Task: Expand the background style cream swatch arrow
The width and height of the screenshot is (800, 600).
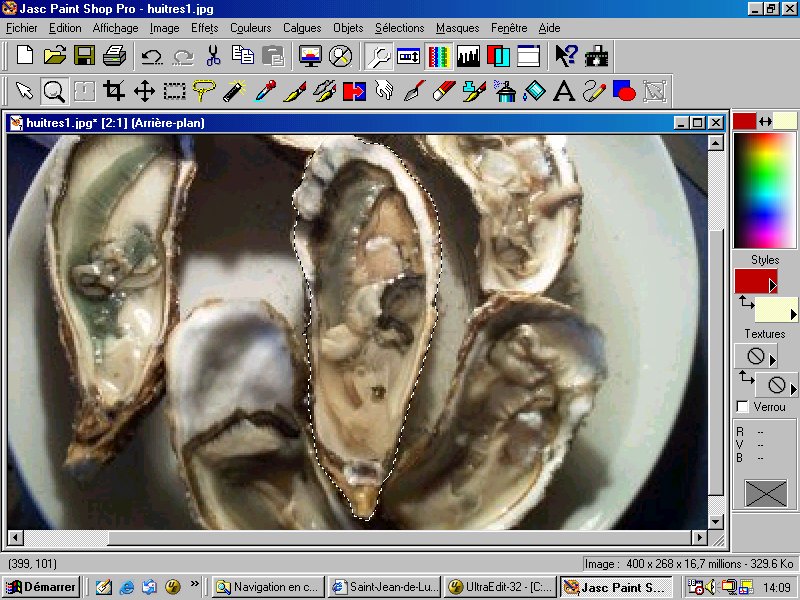Action: pyautogui.click(x=793, y=315)
